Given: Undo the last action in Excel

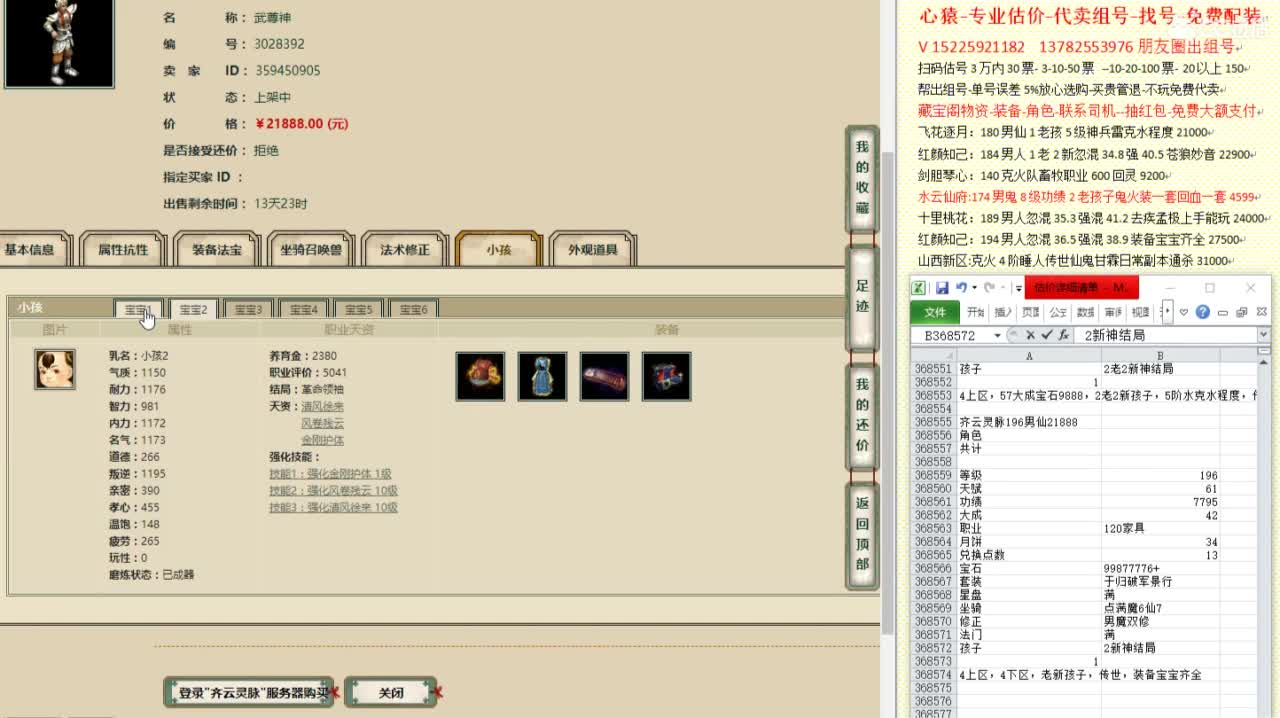Looking at the screenshot, I should [962, 288].
